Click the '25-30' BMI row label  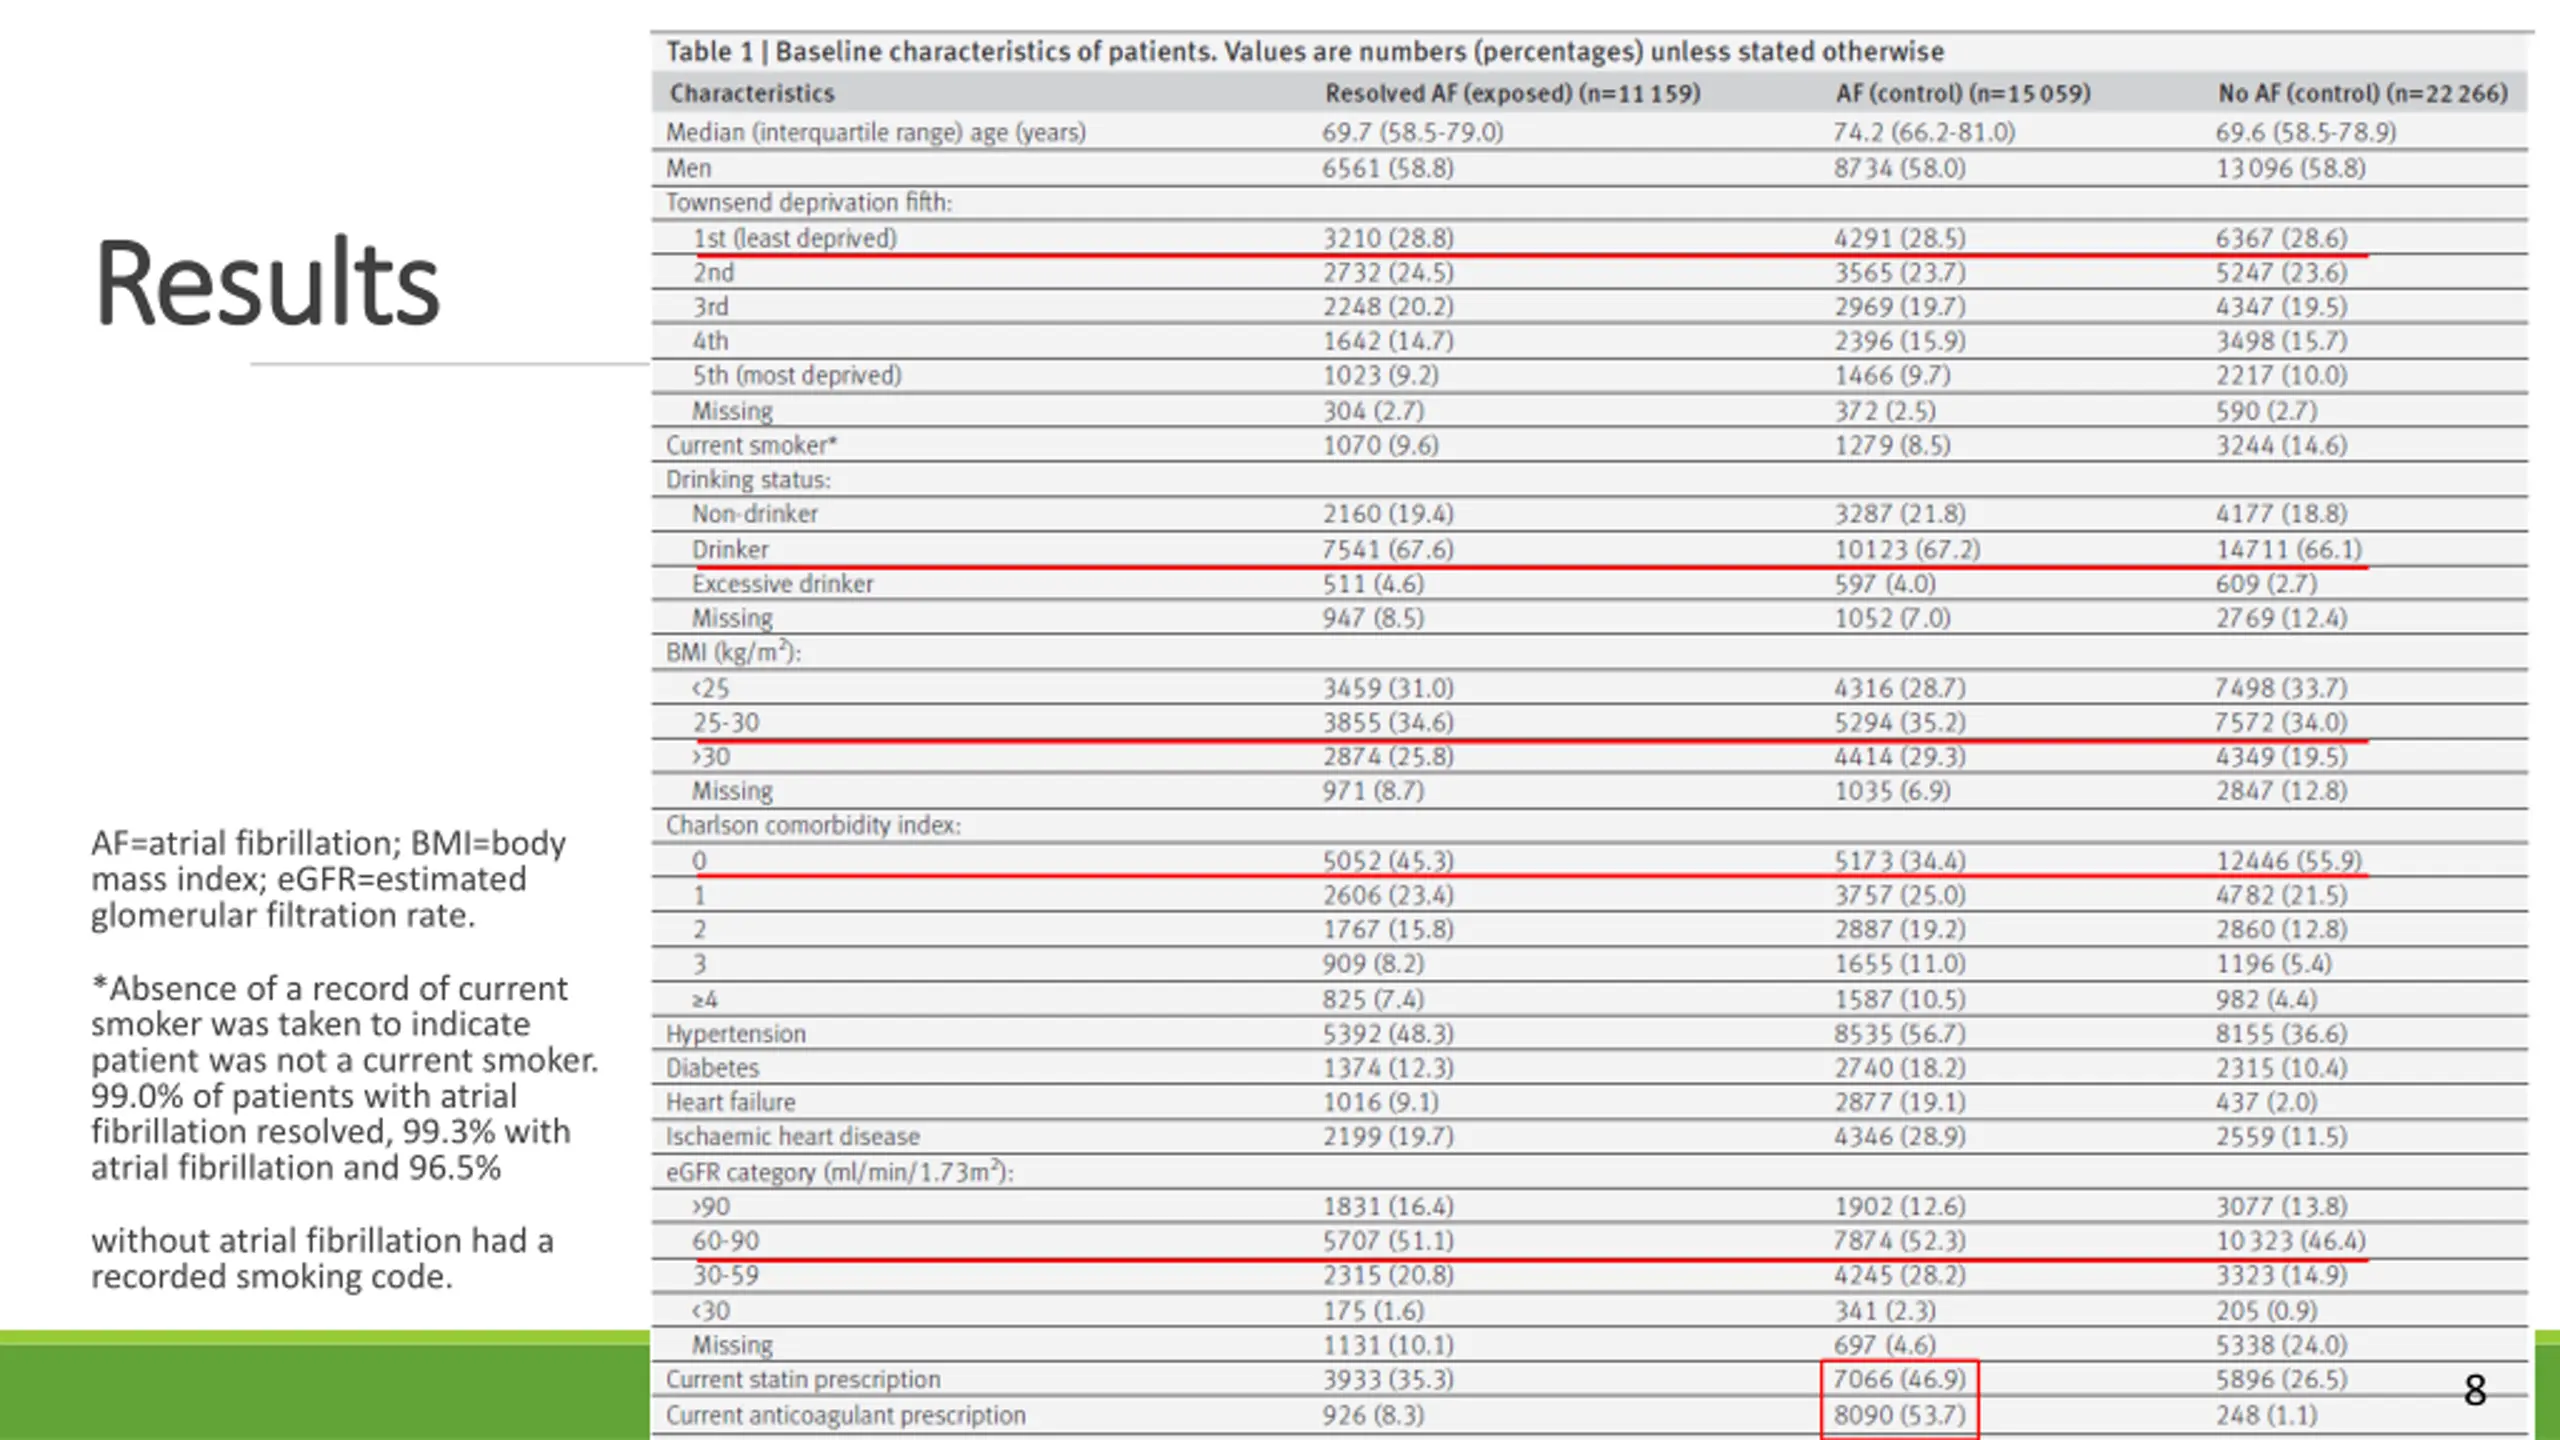pos(726,723)
